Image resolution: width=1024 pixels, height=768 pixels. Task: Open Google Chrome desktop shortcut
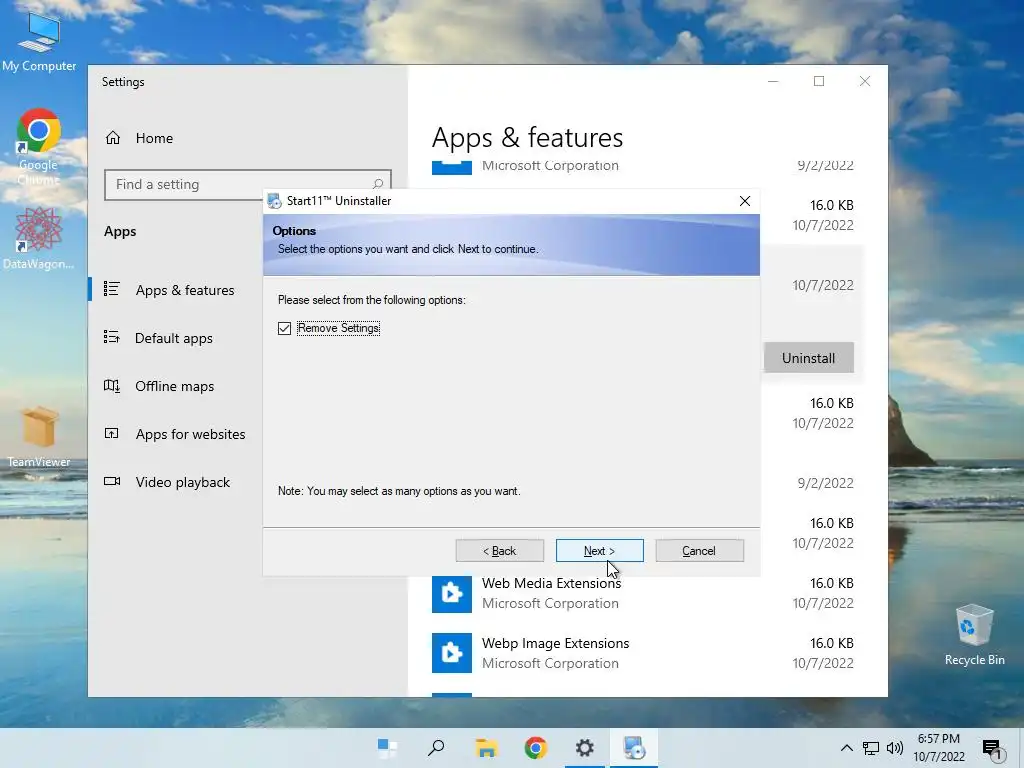point(39,147)
